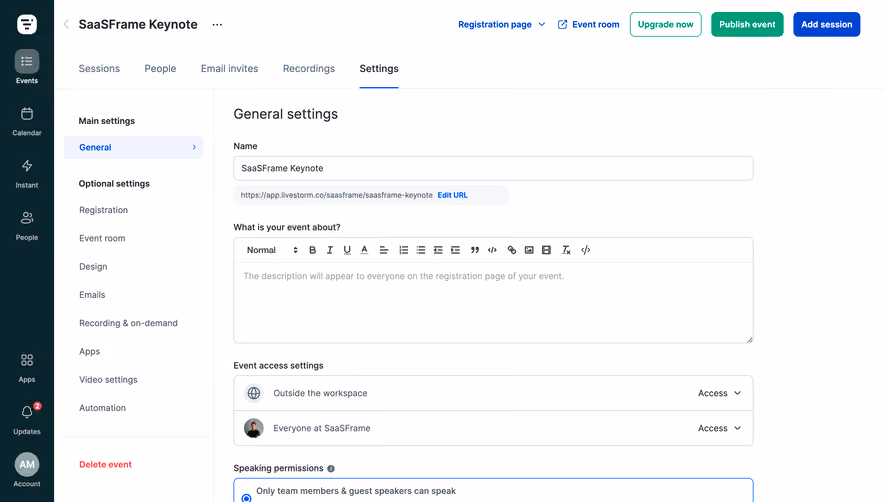Clear text formatting
Viewport: 885px width, 502px height.
(x=566, y=250)
